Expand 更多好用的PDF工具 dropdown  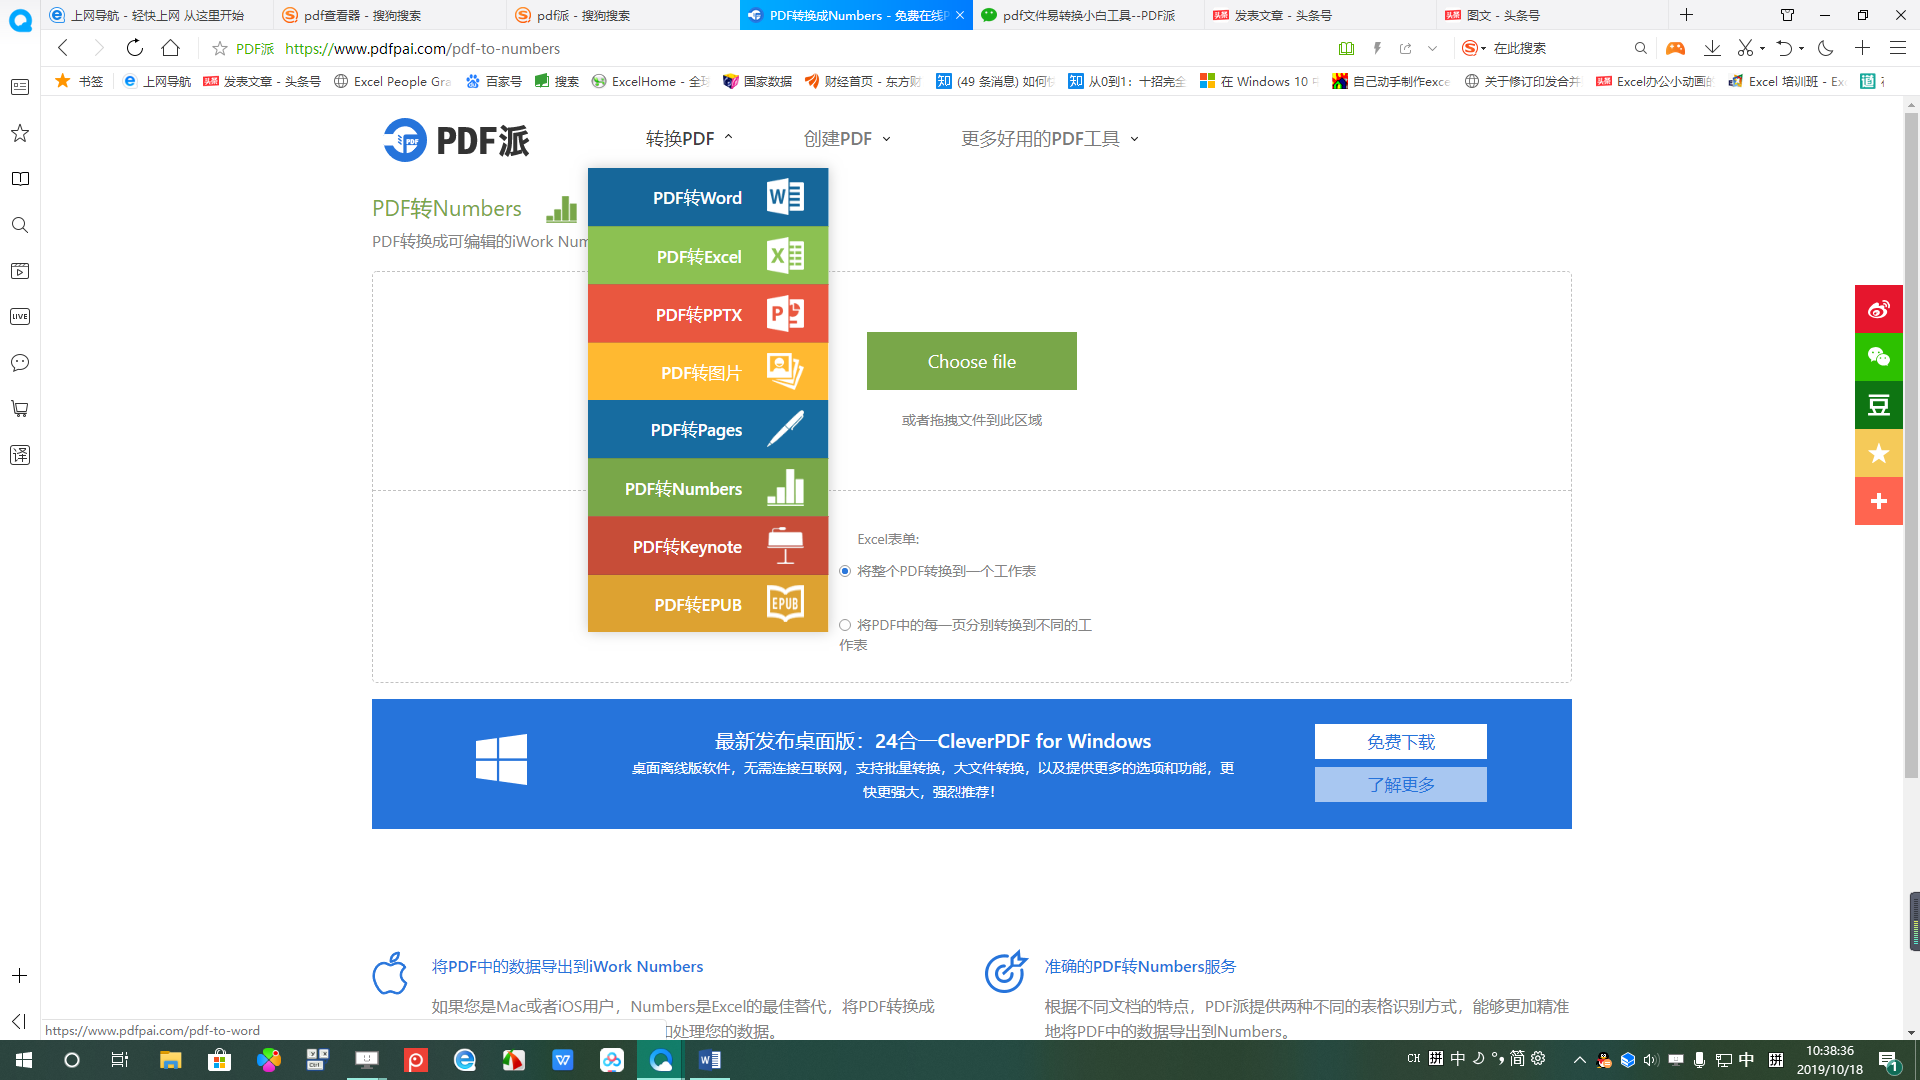point(1050,138)
